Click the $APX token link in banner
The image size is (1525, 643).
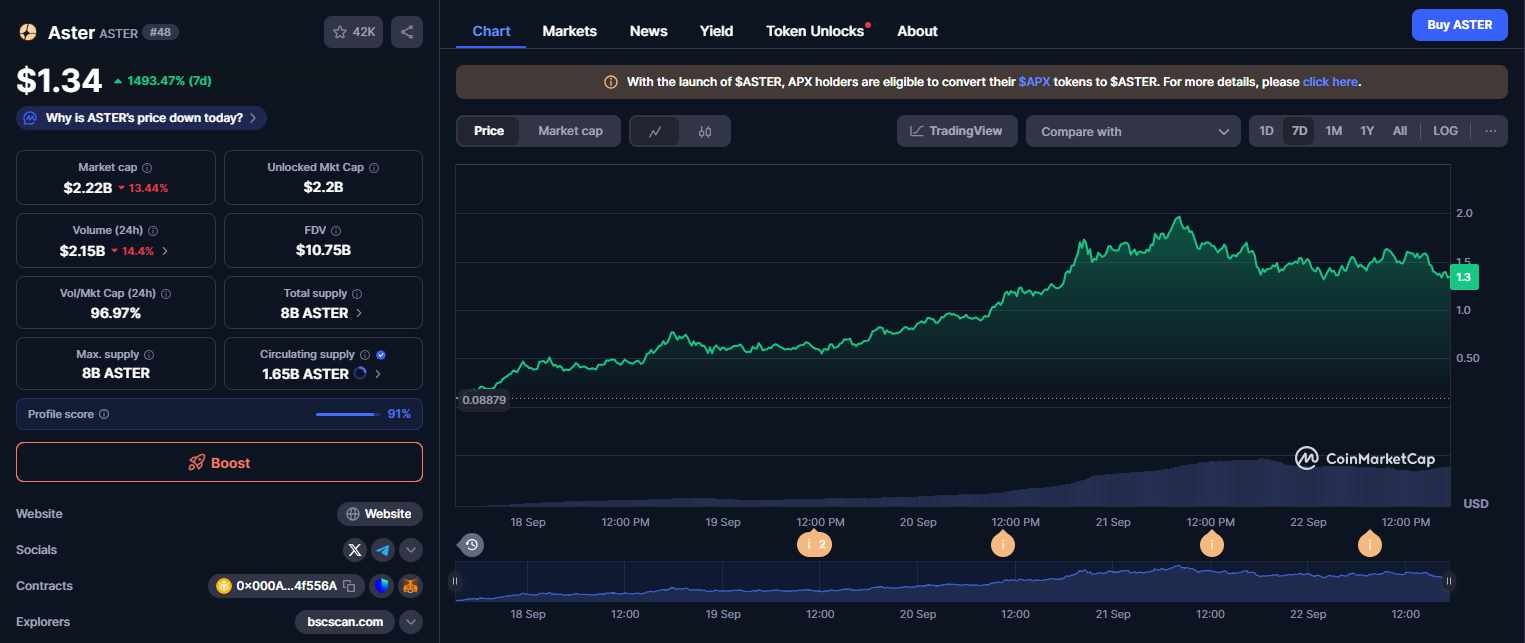(1034, 82)
